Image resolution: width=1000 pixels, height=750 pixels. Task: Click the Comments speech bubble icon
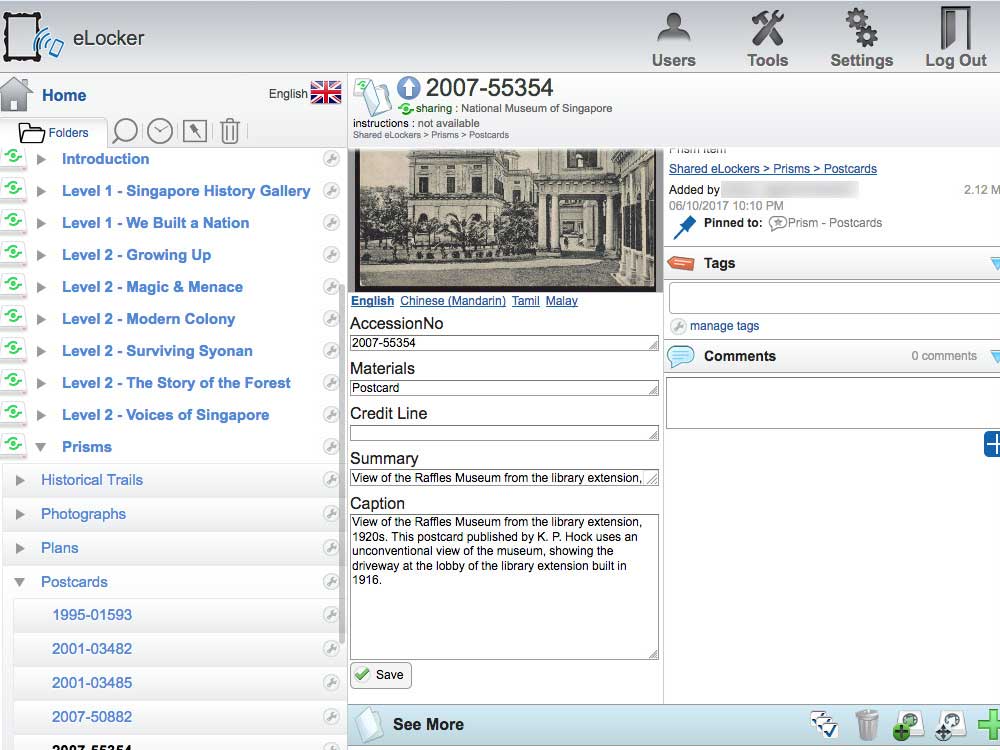(x=680, y=356)
